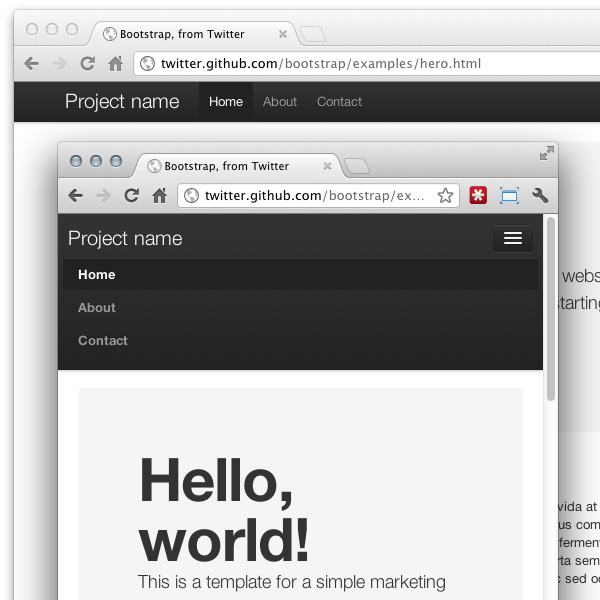Select the Bootstrap, from Twitter tab in background window
This screenshot has width=600, height=600.
pos(193,34)
